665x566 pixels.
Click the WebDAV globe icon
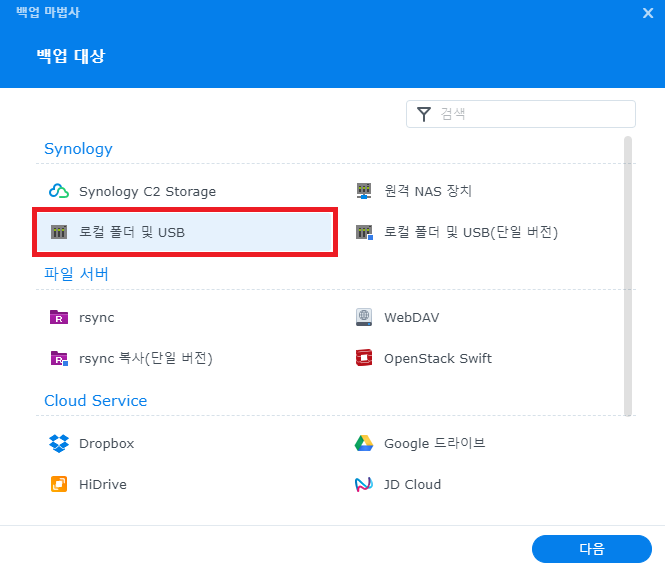pos(364,317)
